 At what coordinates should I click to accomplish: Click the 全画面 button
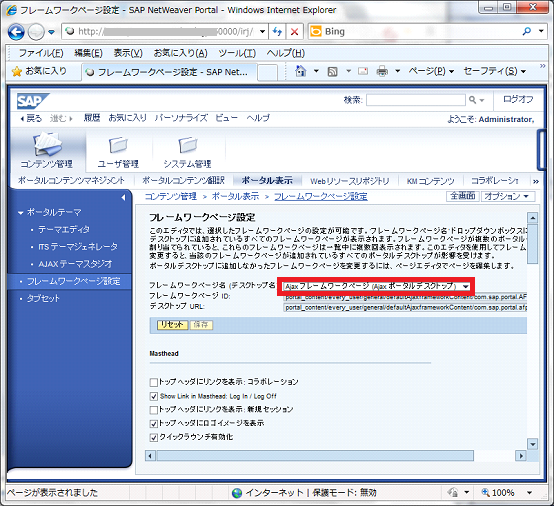[x=463, y=196]
